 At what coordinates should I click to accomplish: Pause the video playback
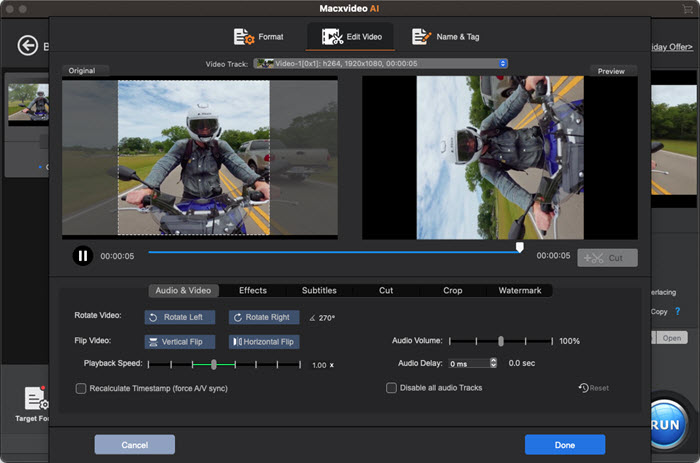[x=83, y=256]
